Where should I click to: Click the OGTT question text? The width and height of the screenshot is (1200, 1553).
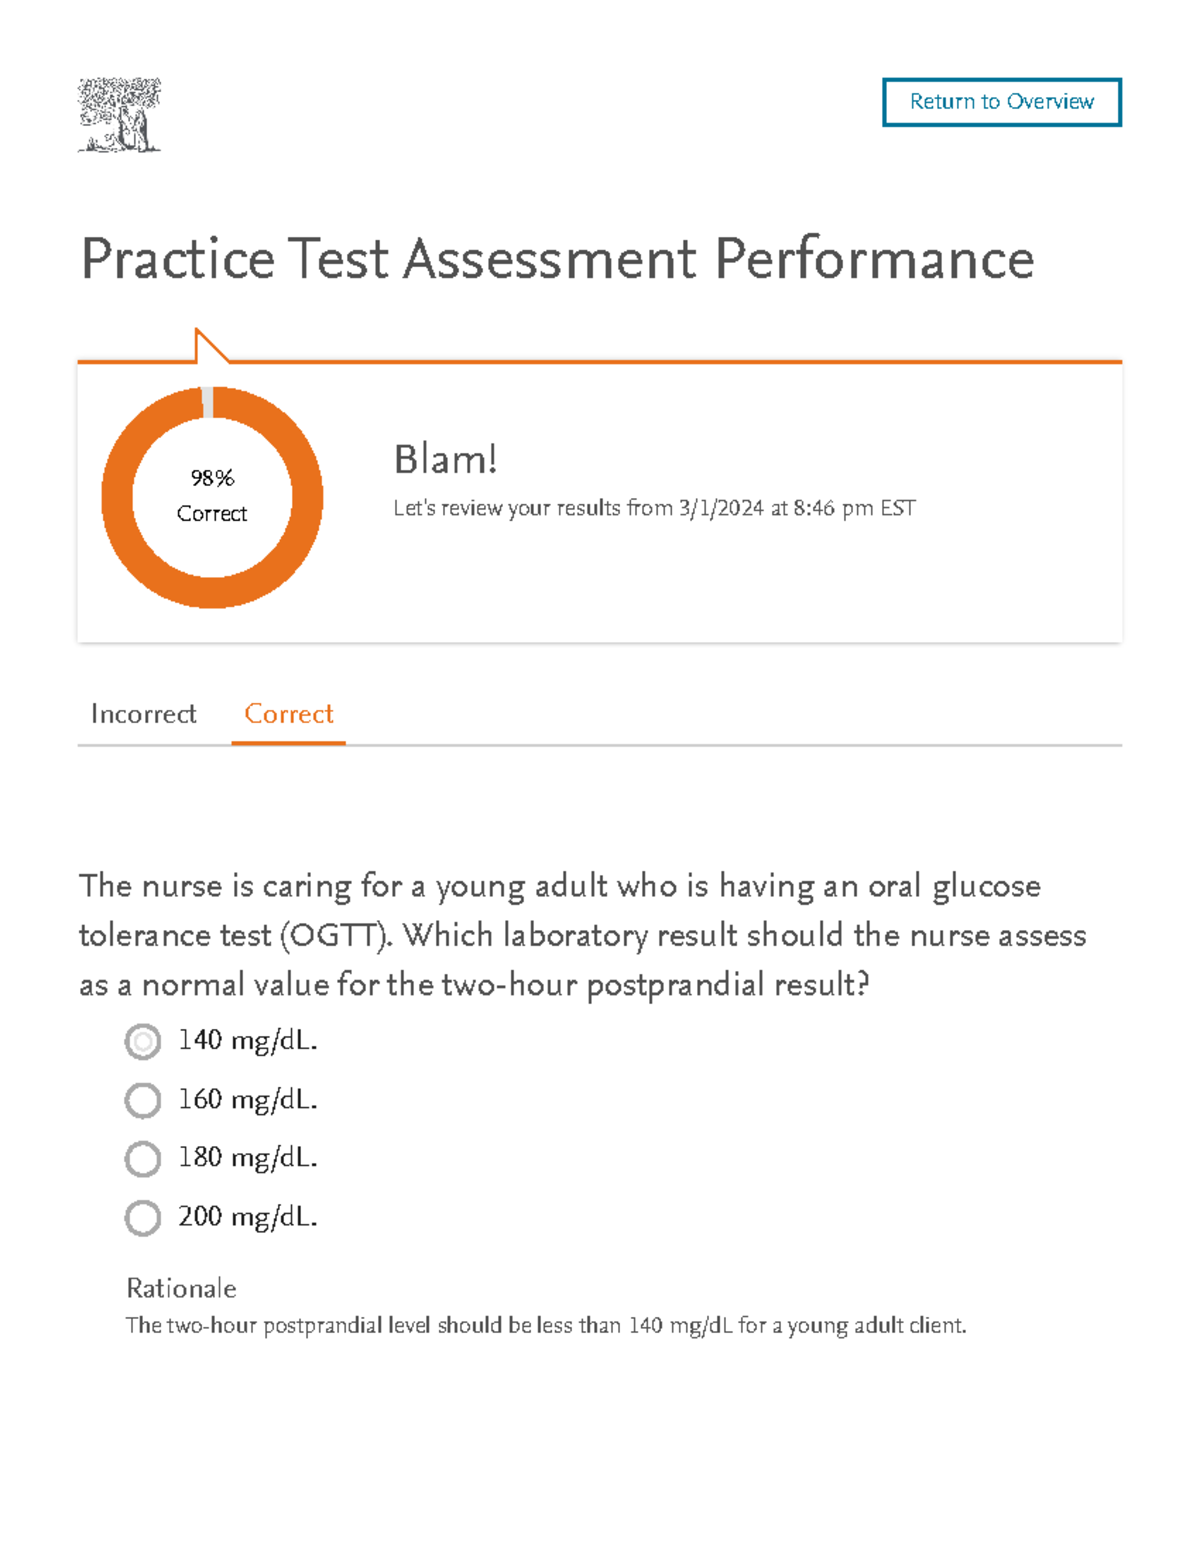point(582,935)
